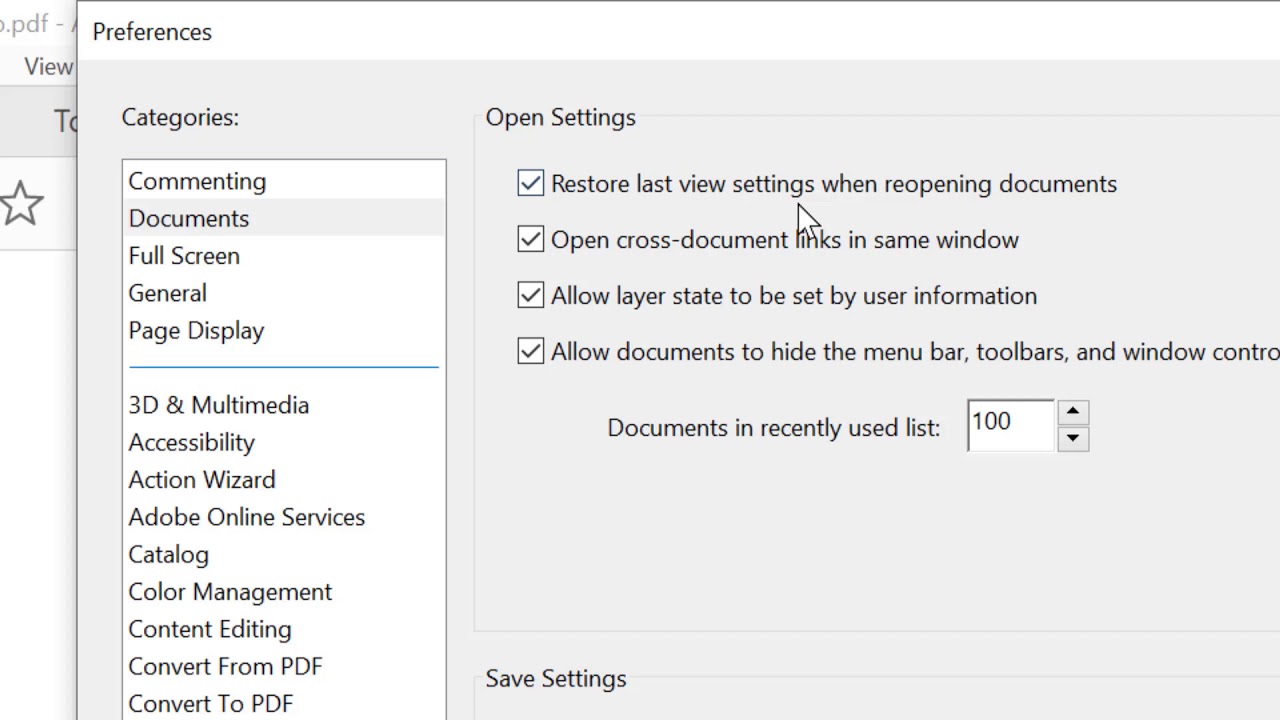Click the star bookmark icon
Image resolution: width=1280 pixels, height=720 pixels.
pyautogui.click(x=22, y=204)
